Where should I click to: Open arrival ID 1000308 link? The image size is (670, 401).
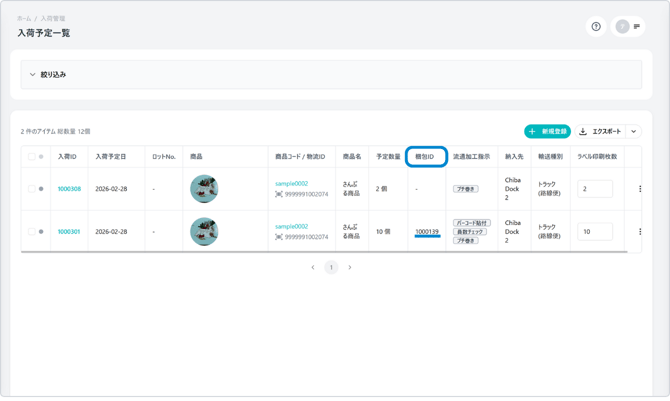click(x=69, y=189)
